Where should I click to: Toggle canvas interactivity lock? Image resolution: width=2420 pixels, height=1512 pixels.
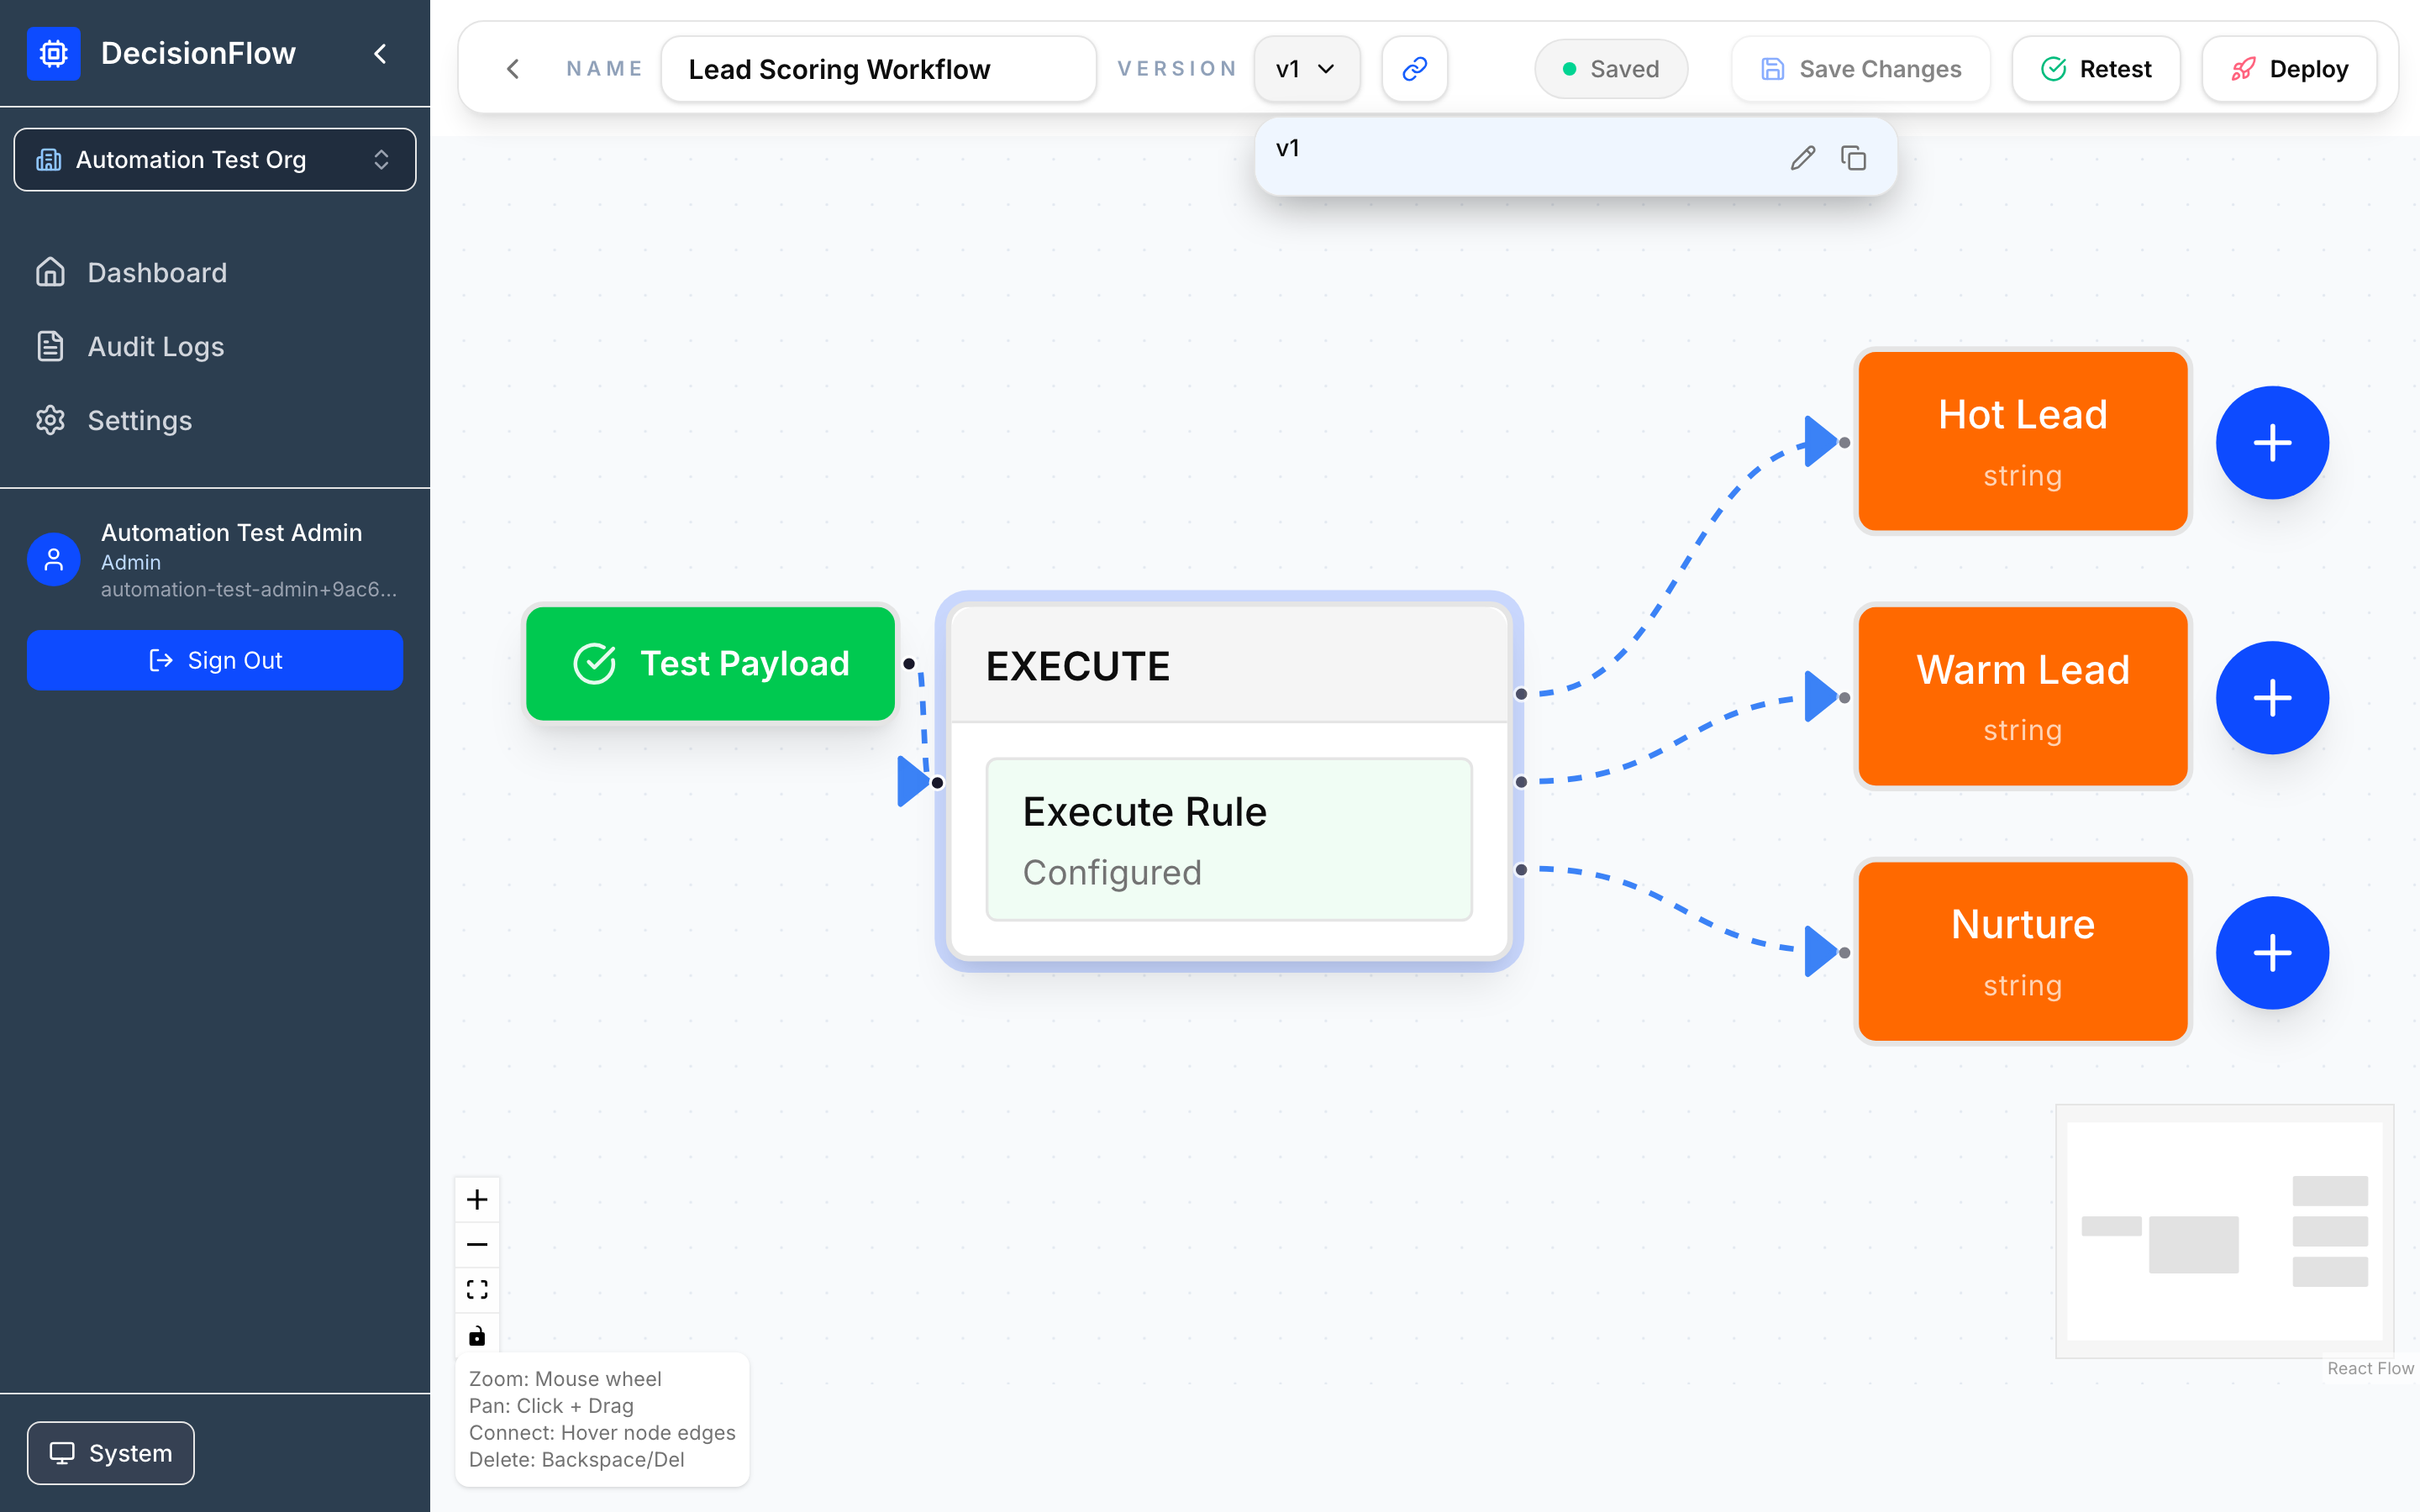click(477, 1335)
